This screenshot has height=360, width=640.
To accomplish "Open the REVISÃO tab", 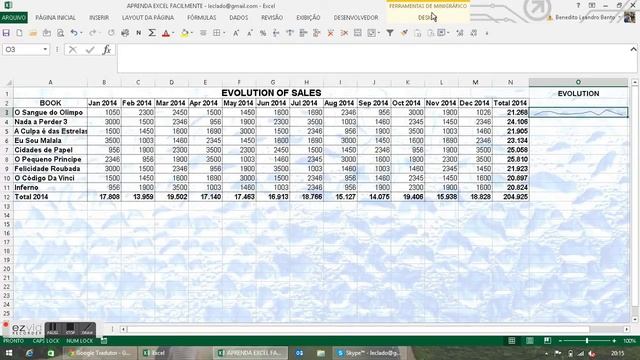I will click(x=272, y=18).
